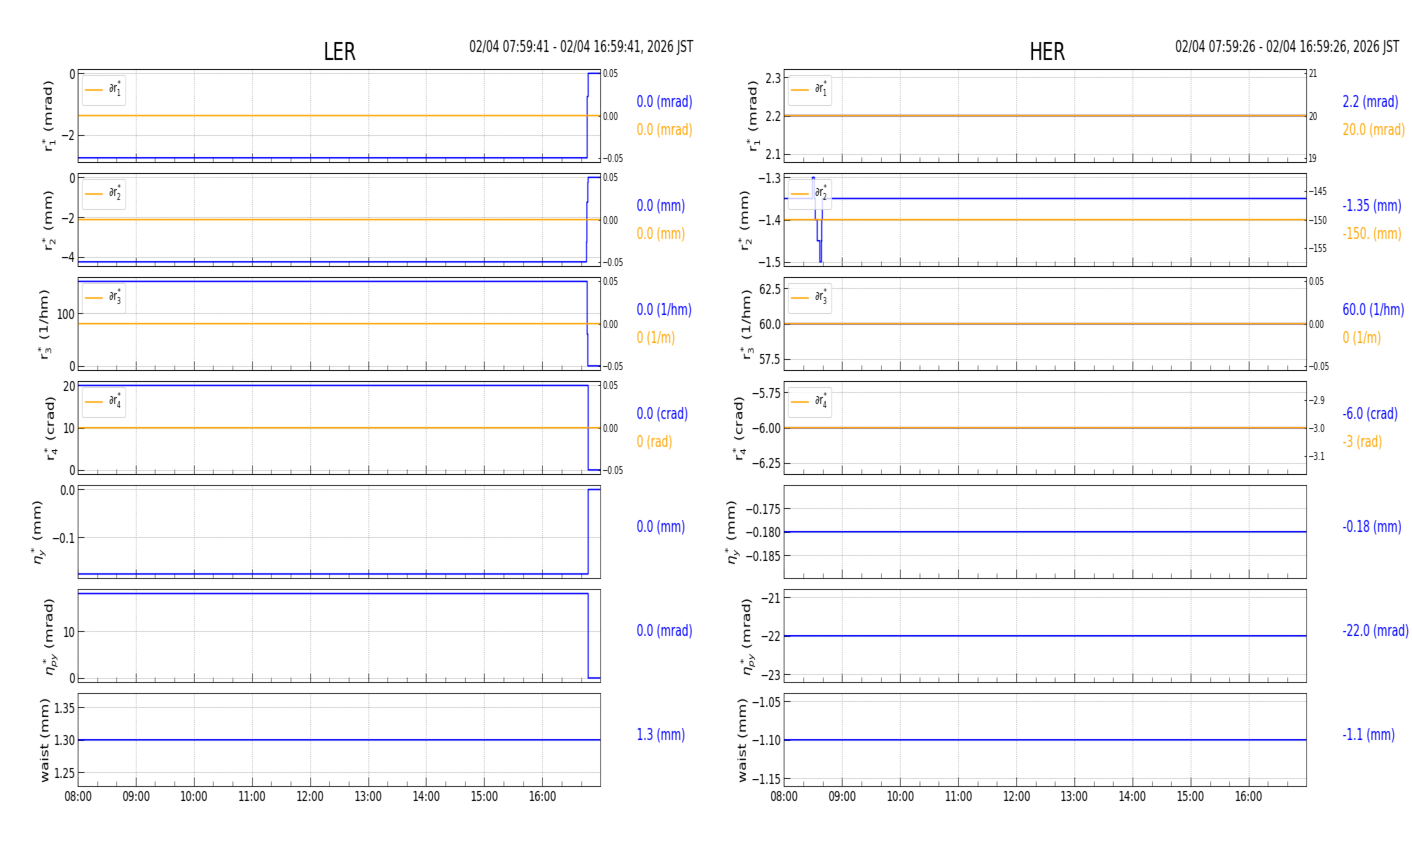Click the ∂r1* legend in HER r1 panel
This screenshot has height=864, width=1412.
[810, 90]
